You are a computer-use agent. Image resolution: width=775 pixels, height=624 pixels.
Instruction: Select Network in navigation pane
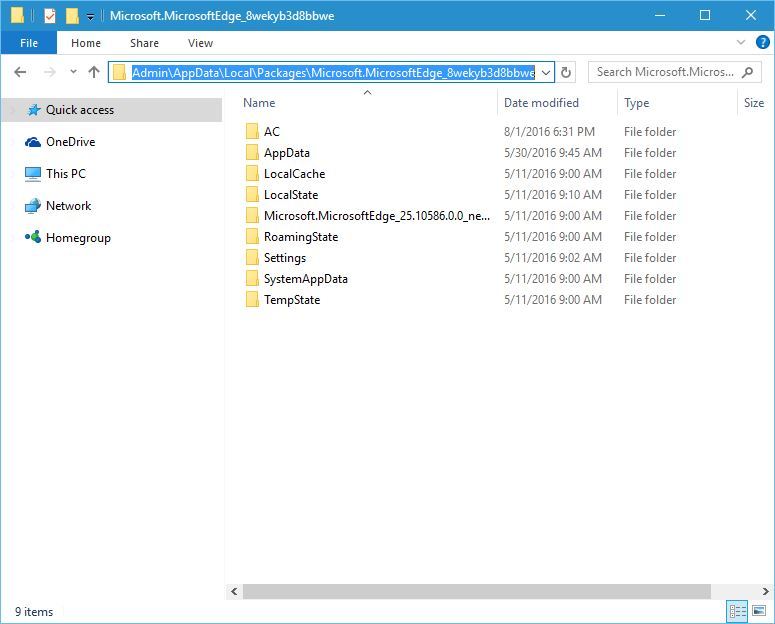pos(68,206)
